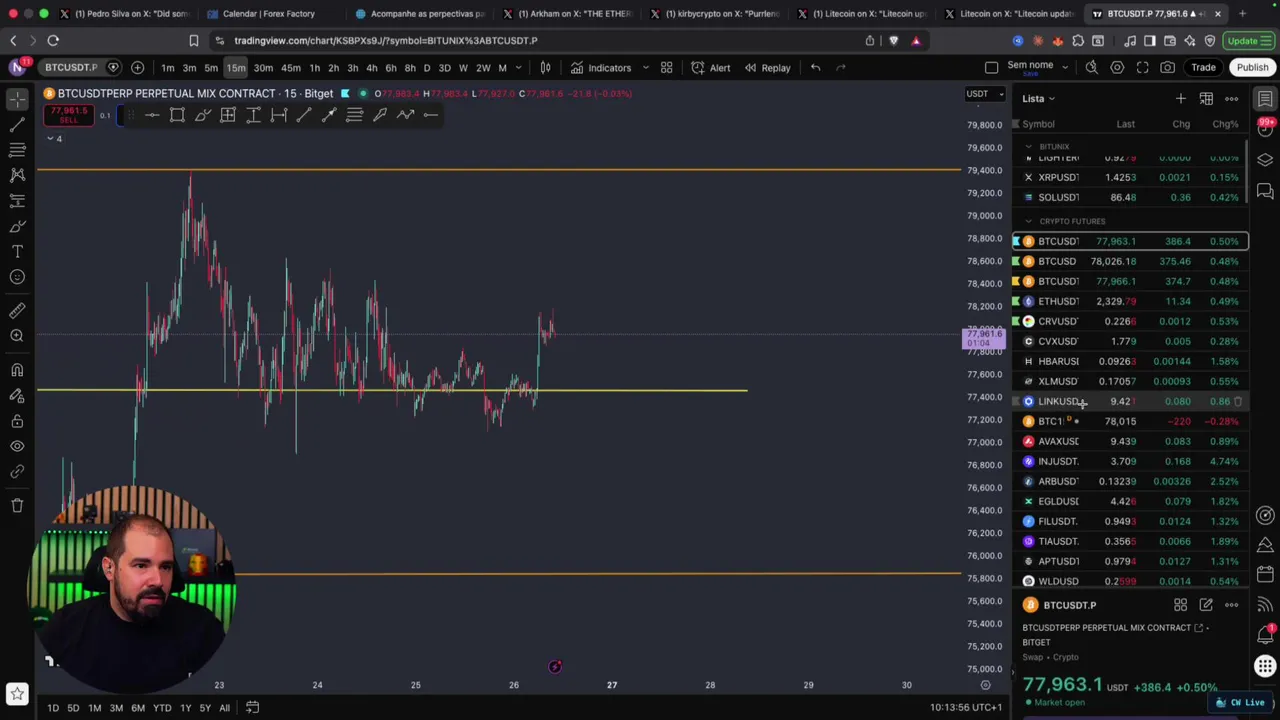Viewport: 1280px width, 720px height.
Task: Click the Trade button
Action: click(x=1203, y=67)
